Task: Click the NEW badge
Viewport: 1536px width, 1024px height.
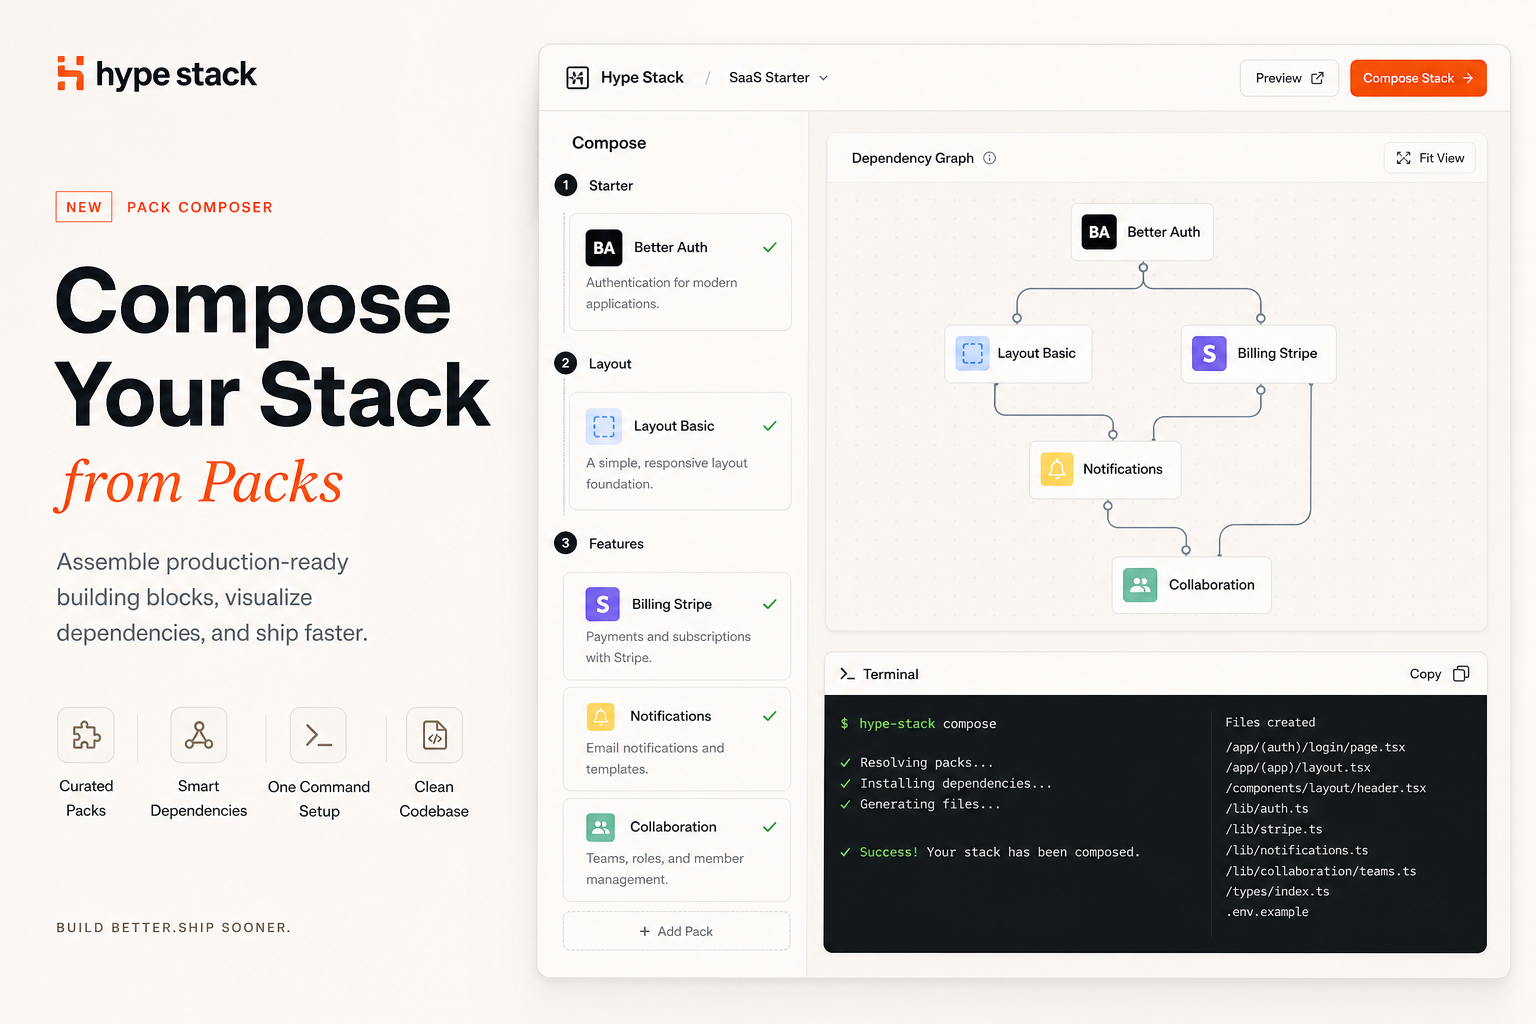Action: pyautogui.click(x=84, y=207)
